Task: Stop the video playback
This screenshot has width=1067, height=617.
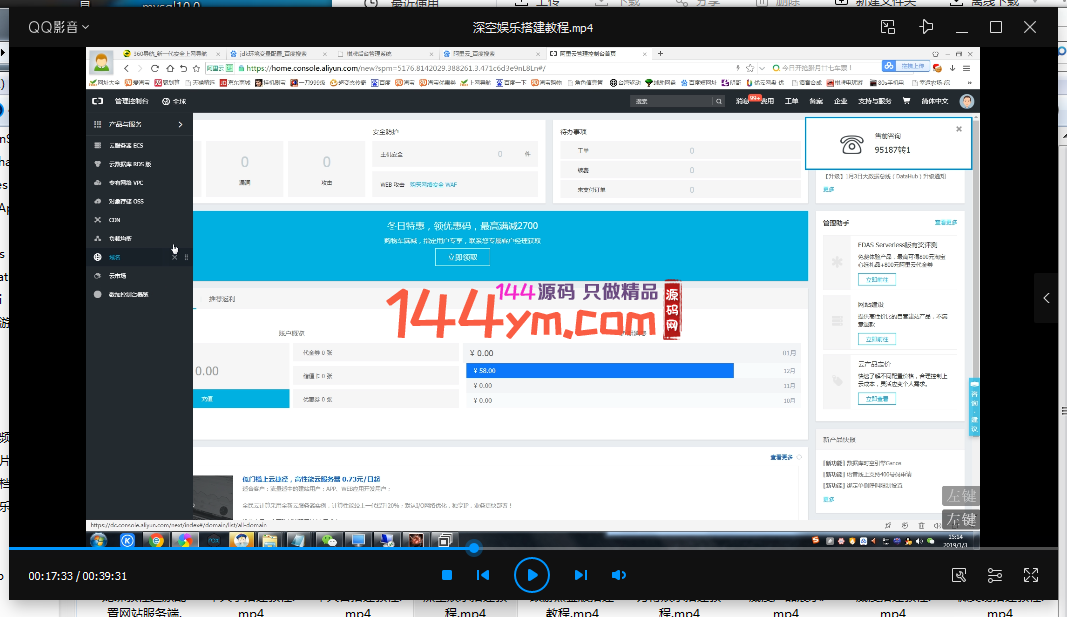Action: pos(448,575)
